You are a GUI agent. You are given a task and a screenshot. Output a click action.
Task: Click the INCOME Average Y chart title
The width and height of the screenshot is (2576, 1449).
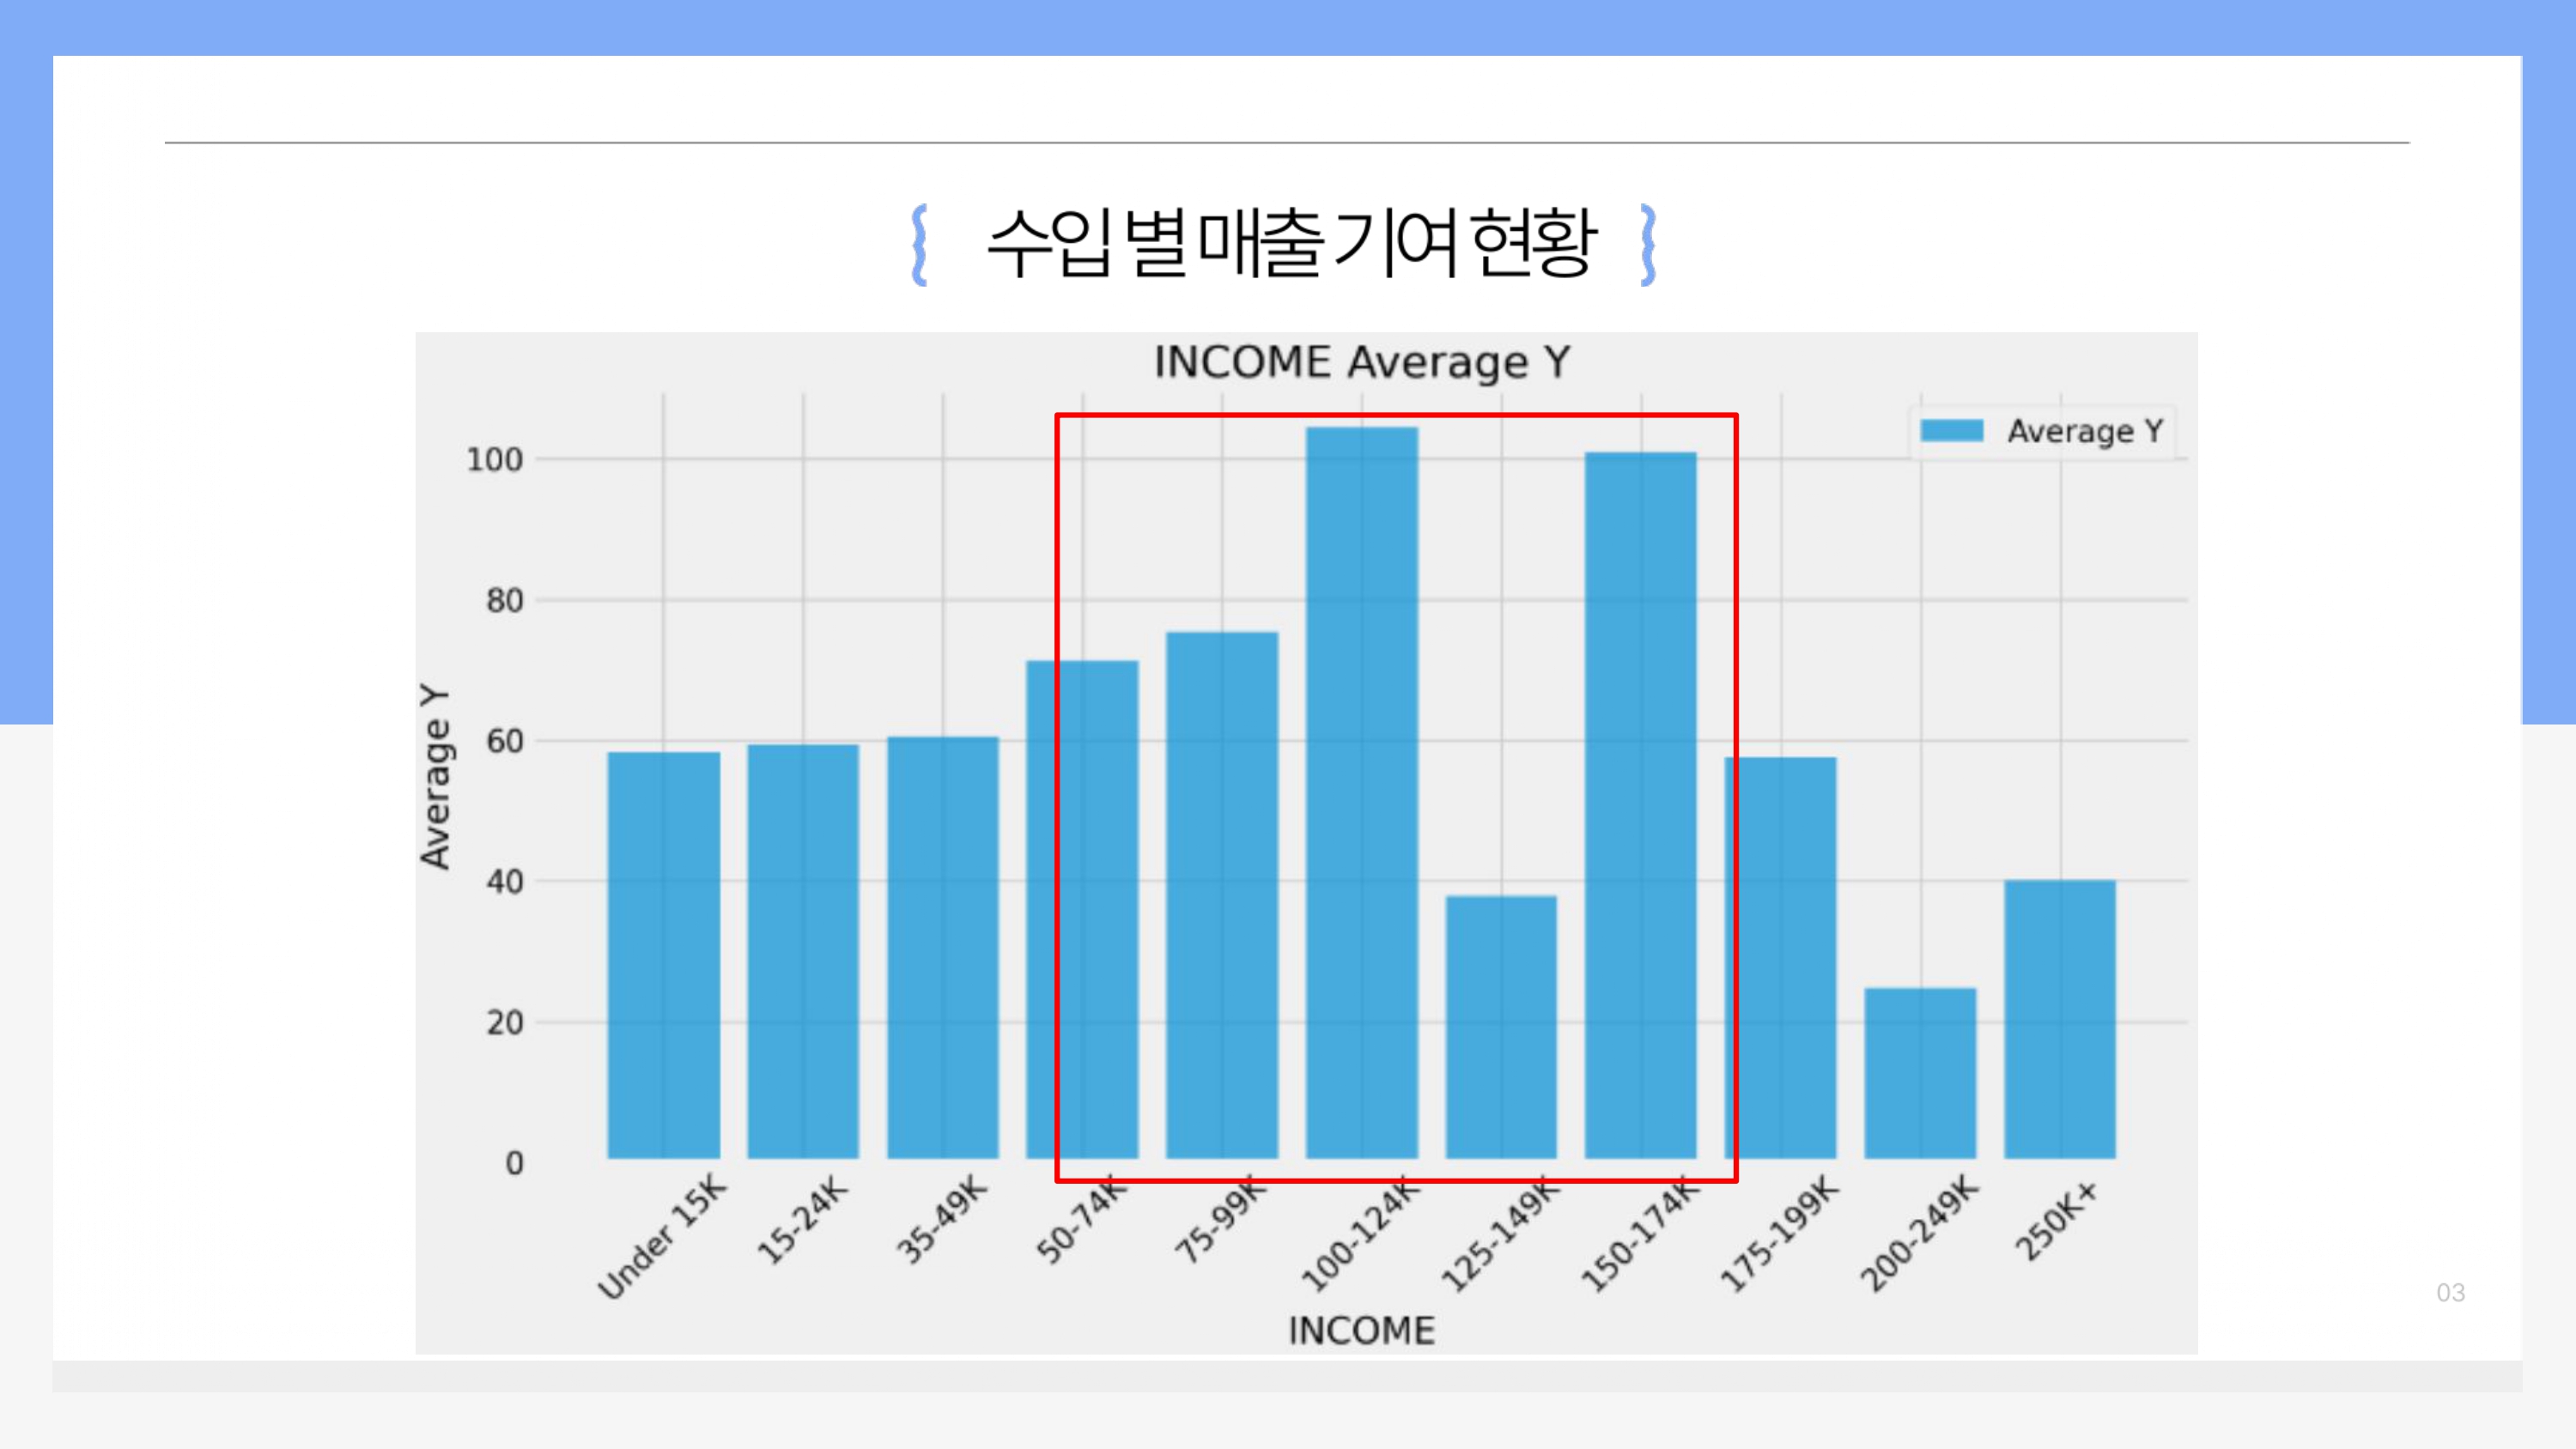click(x=1361, y=362)
